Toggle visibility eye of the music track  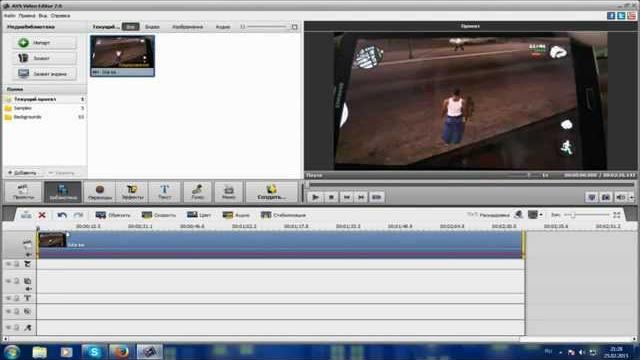(8, 311)
